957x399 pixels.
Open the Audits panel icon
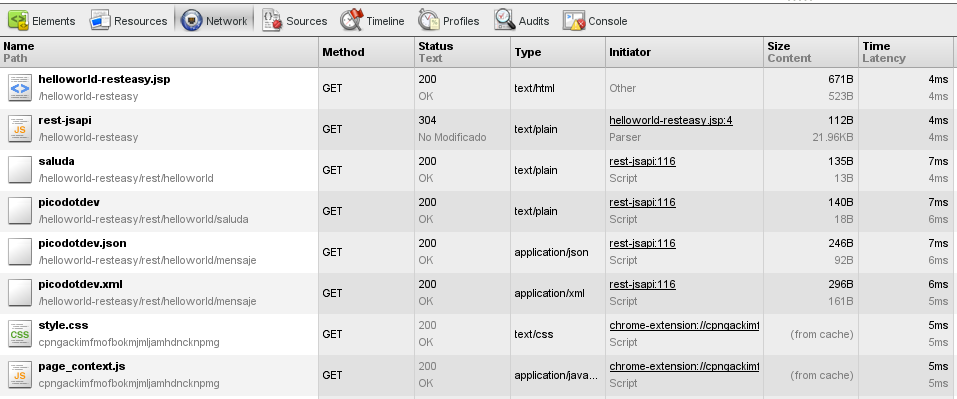[x=505, y=20]
